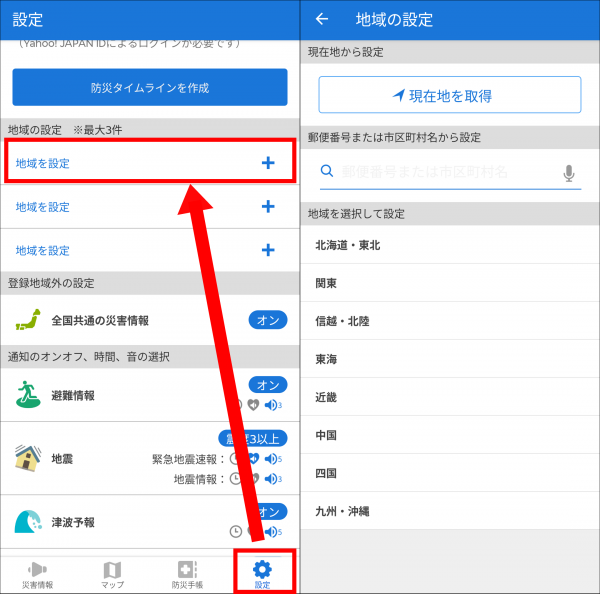Tap the 震度3以上 setting for 地震
Screen dimensions: 600x594
pos(253,438)
